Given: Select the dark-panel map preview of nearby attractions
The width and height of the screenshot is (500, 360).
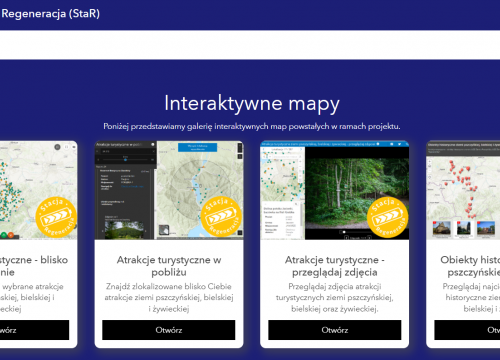Looking at the screenshot, I should 169,190.
